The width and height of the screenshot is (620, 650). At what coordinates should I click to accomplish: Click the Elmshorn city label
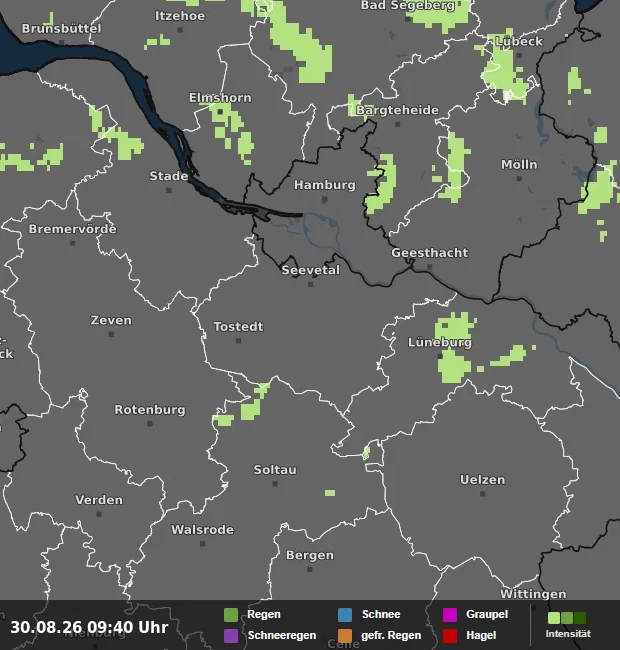[220, 98]
